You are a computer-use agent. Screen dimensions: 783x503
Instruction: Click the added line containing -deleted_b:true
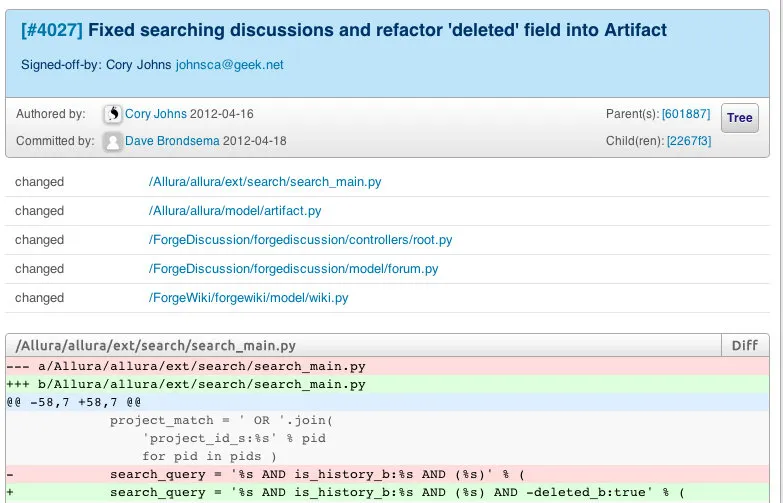pyautogui.click(x=396, y=493)
